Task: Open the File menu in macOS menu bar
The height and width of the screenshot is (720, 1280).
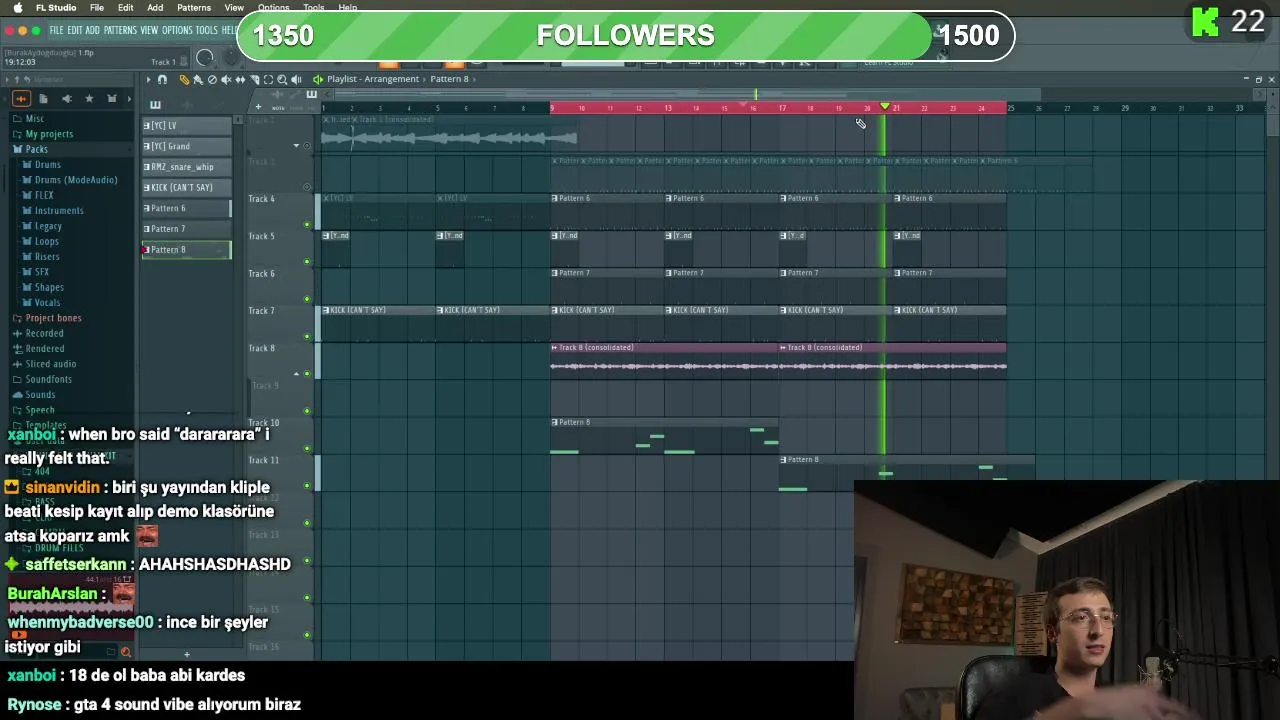Action: [x=97, y=7]
